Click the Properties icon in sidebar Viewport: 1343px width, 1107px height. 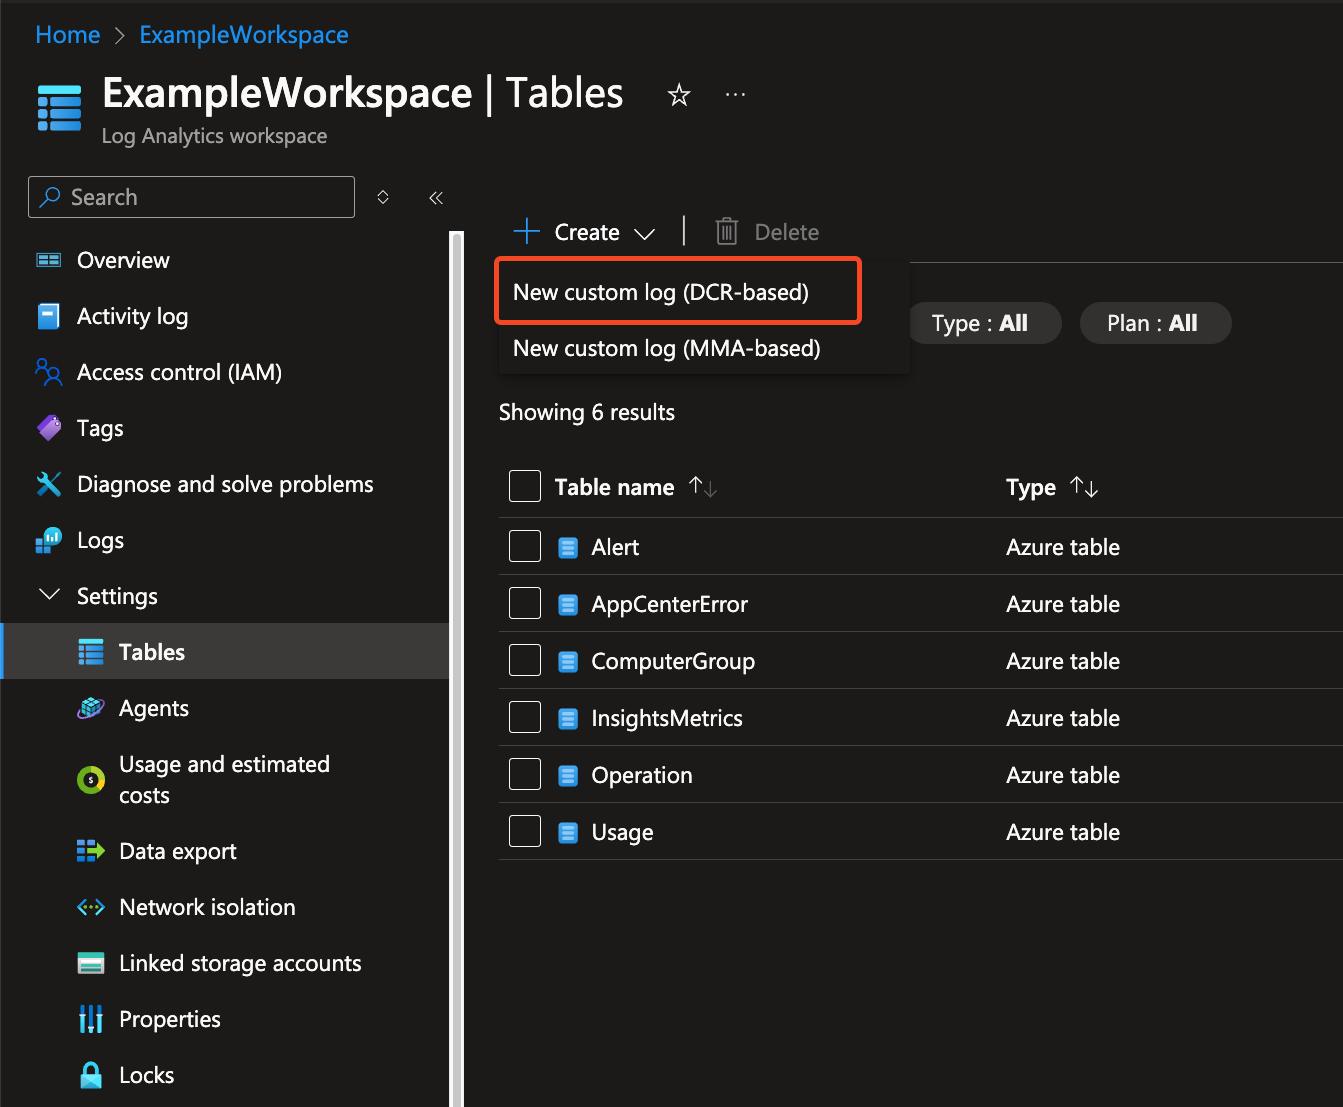tap(91, 1019)
